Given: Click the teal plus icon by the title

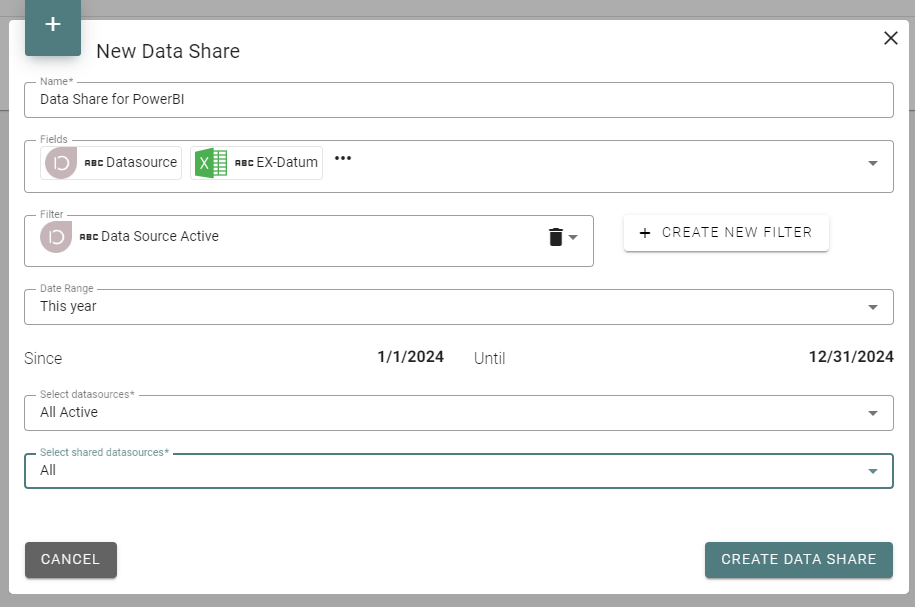Looking at the screenshot, I should pos(53,25).
